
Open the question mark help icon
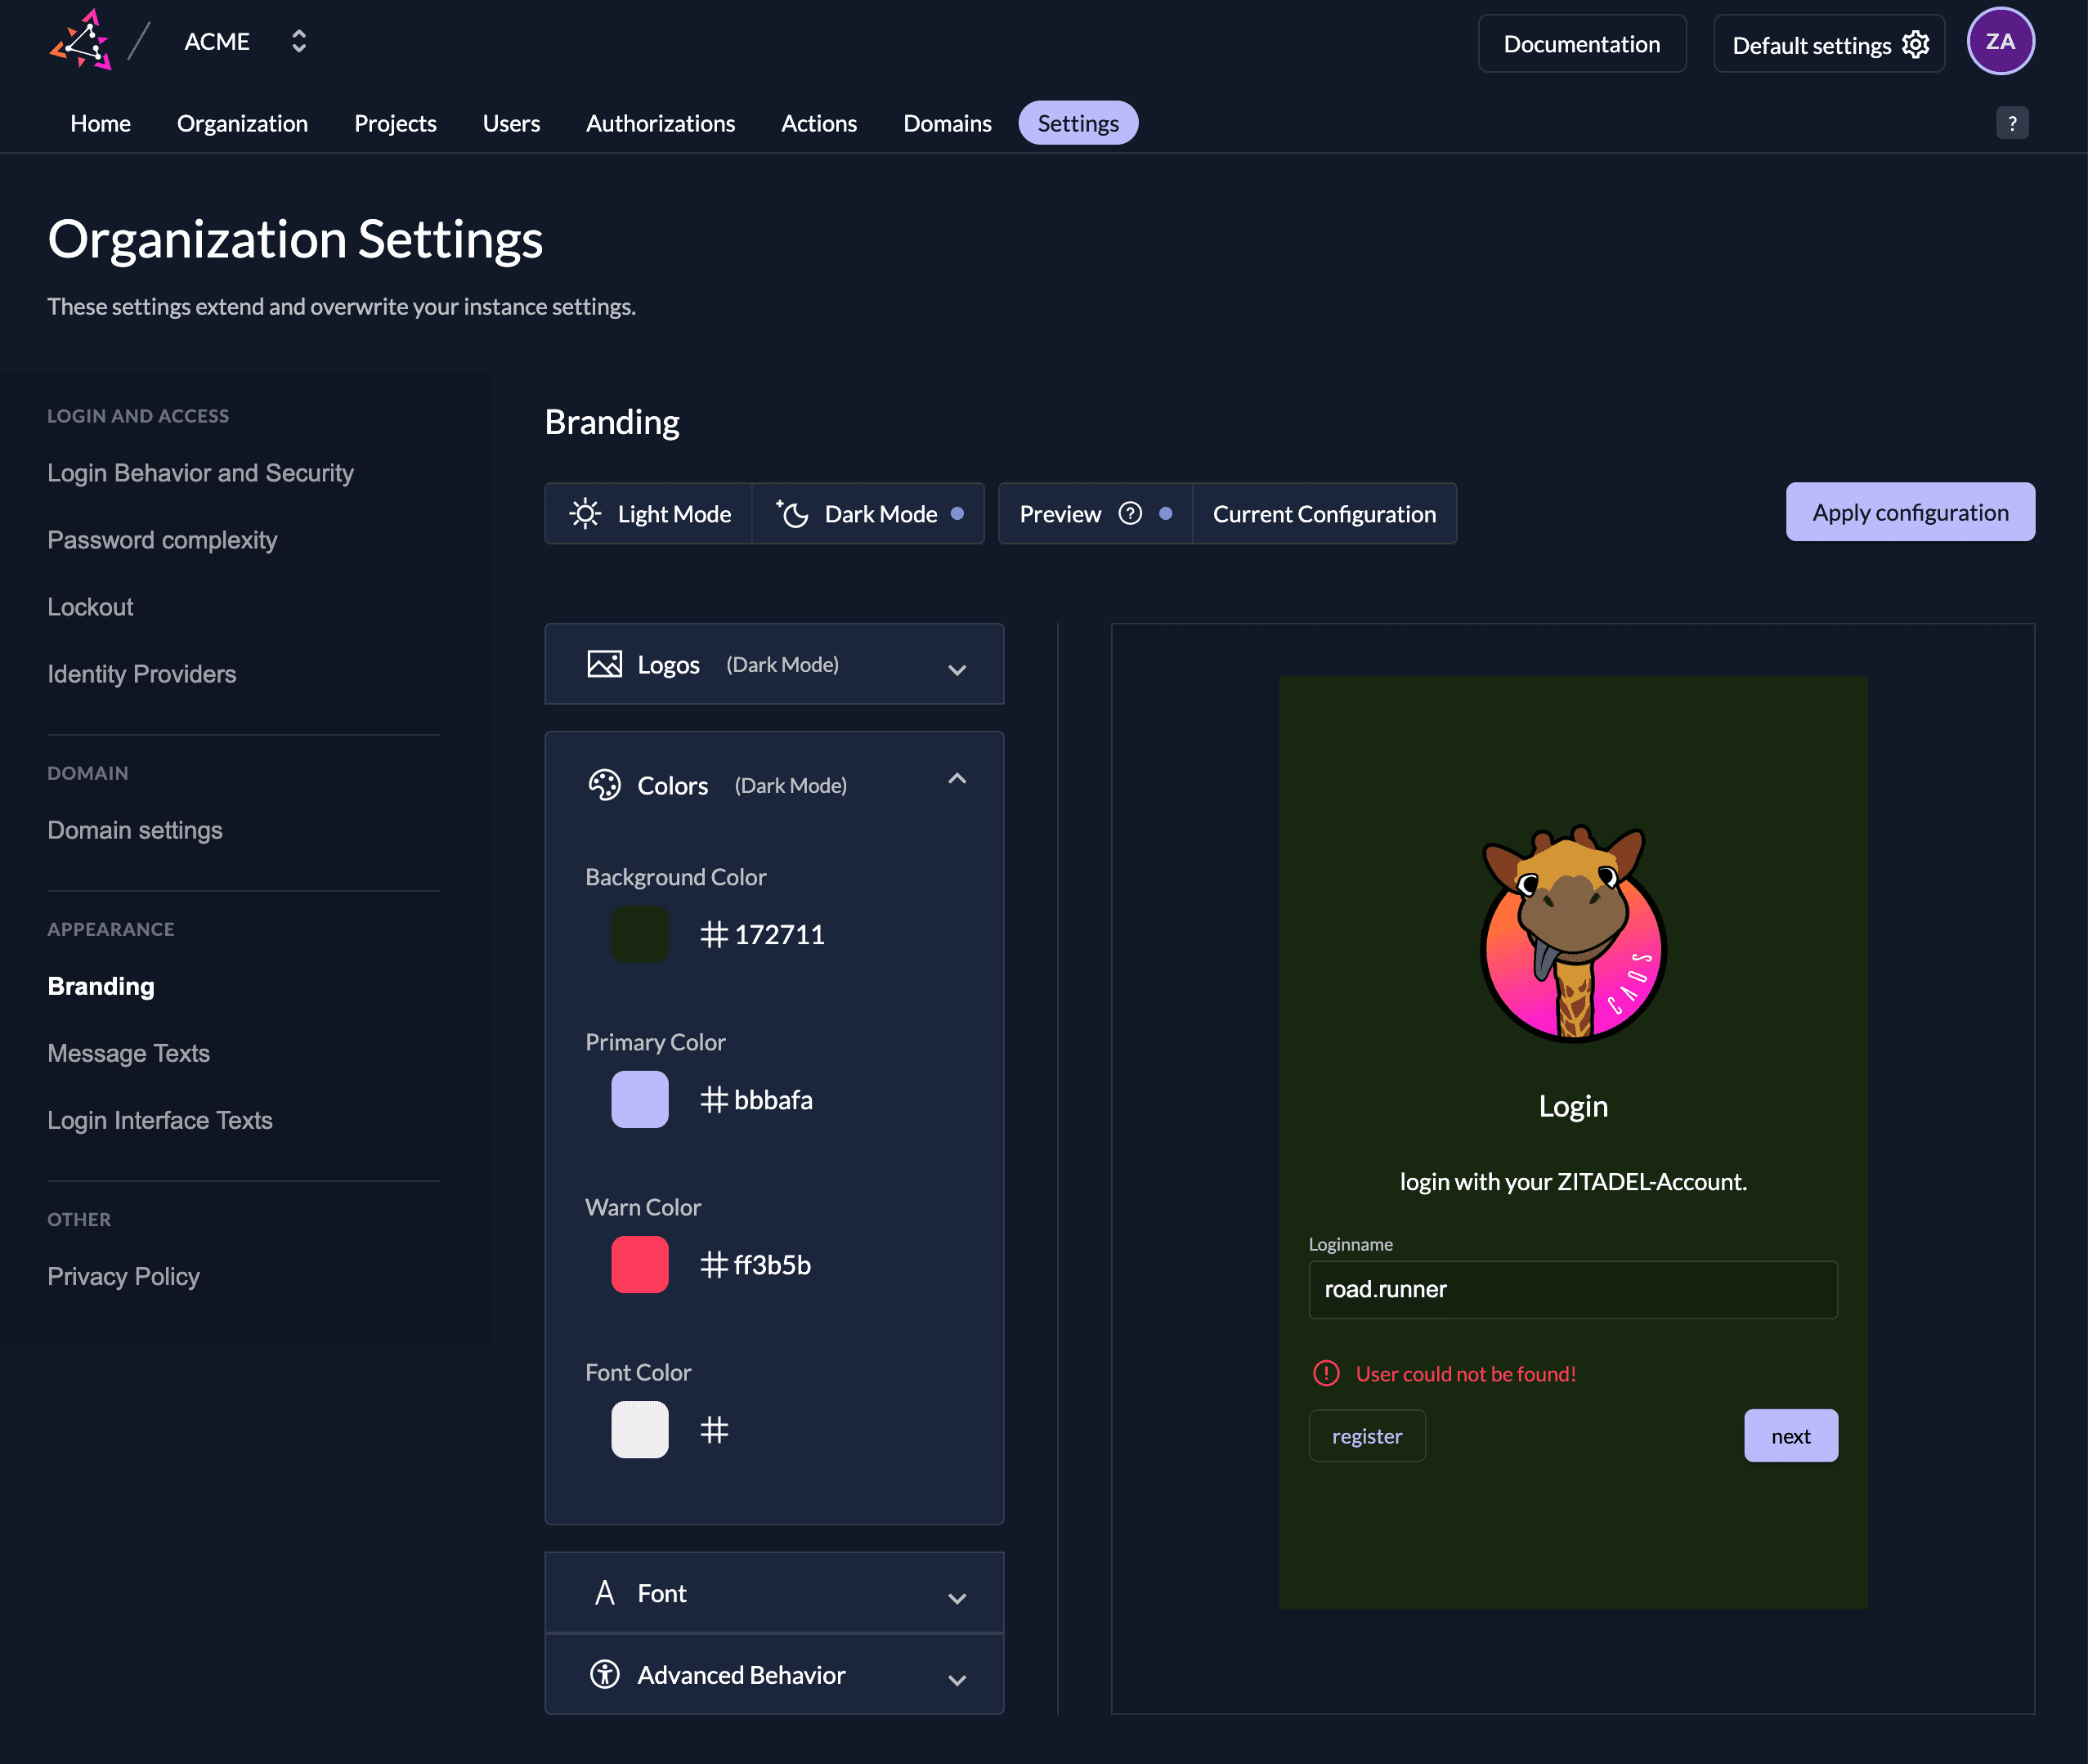click(x=2012, y=123)
